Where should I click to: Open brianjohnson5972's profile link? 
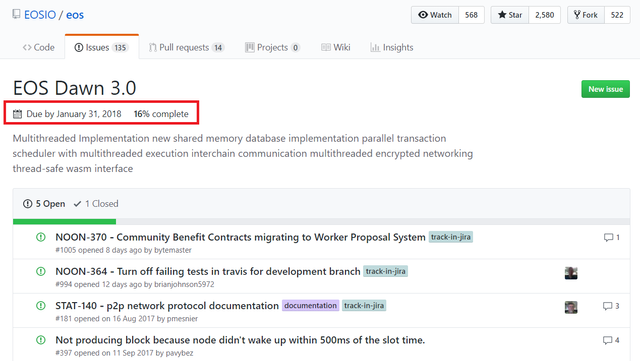tap(184, 284)
